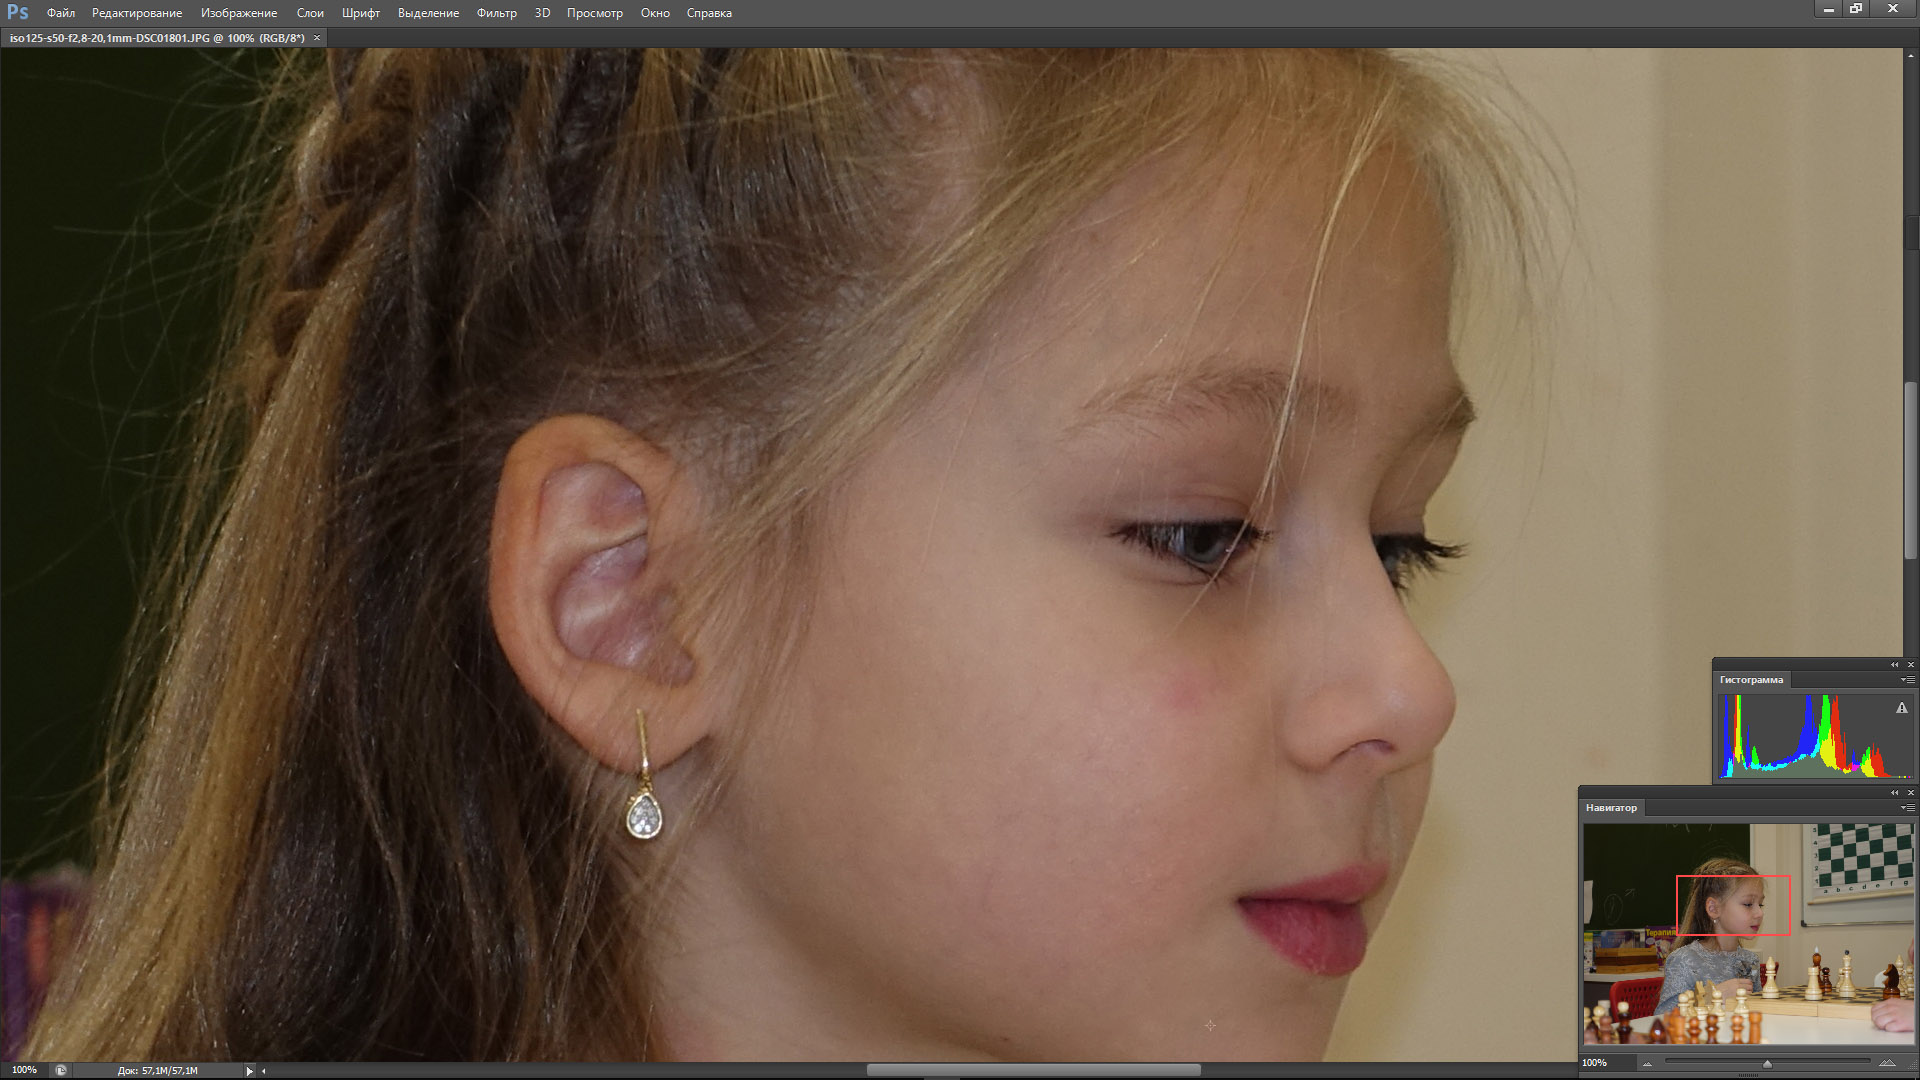Close the Навигатор panel group
The width and height of the screenshot is (1920, 1080).
(1910, 792)
